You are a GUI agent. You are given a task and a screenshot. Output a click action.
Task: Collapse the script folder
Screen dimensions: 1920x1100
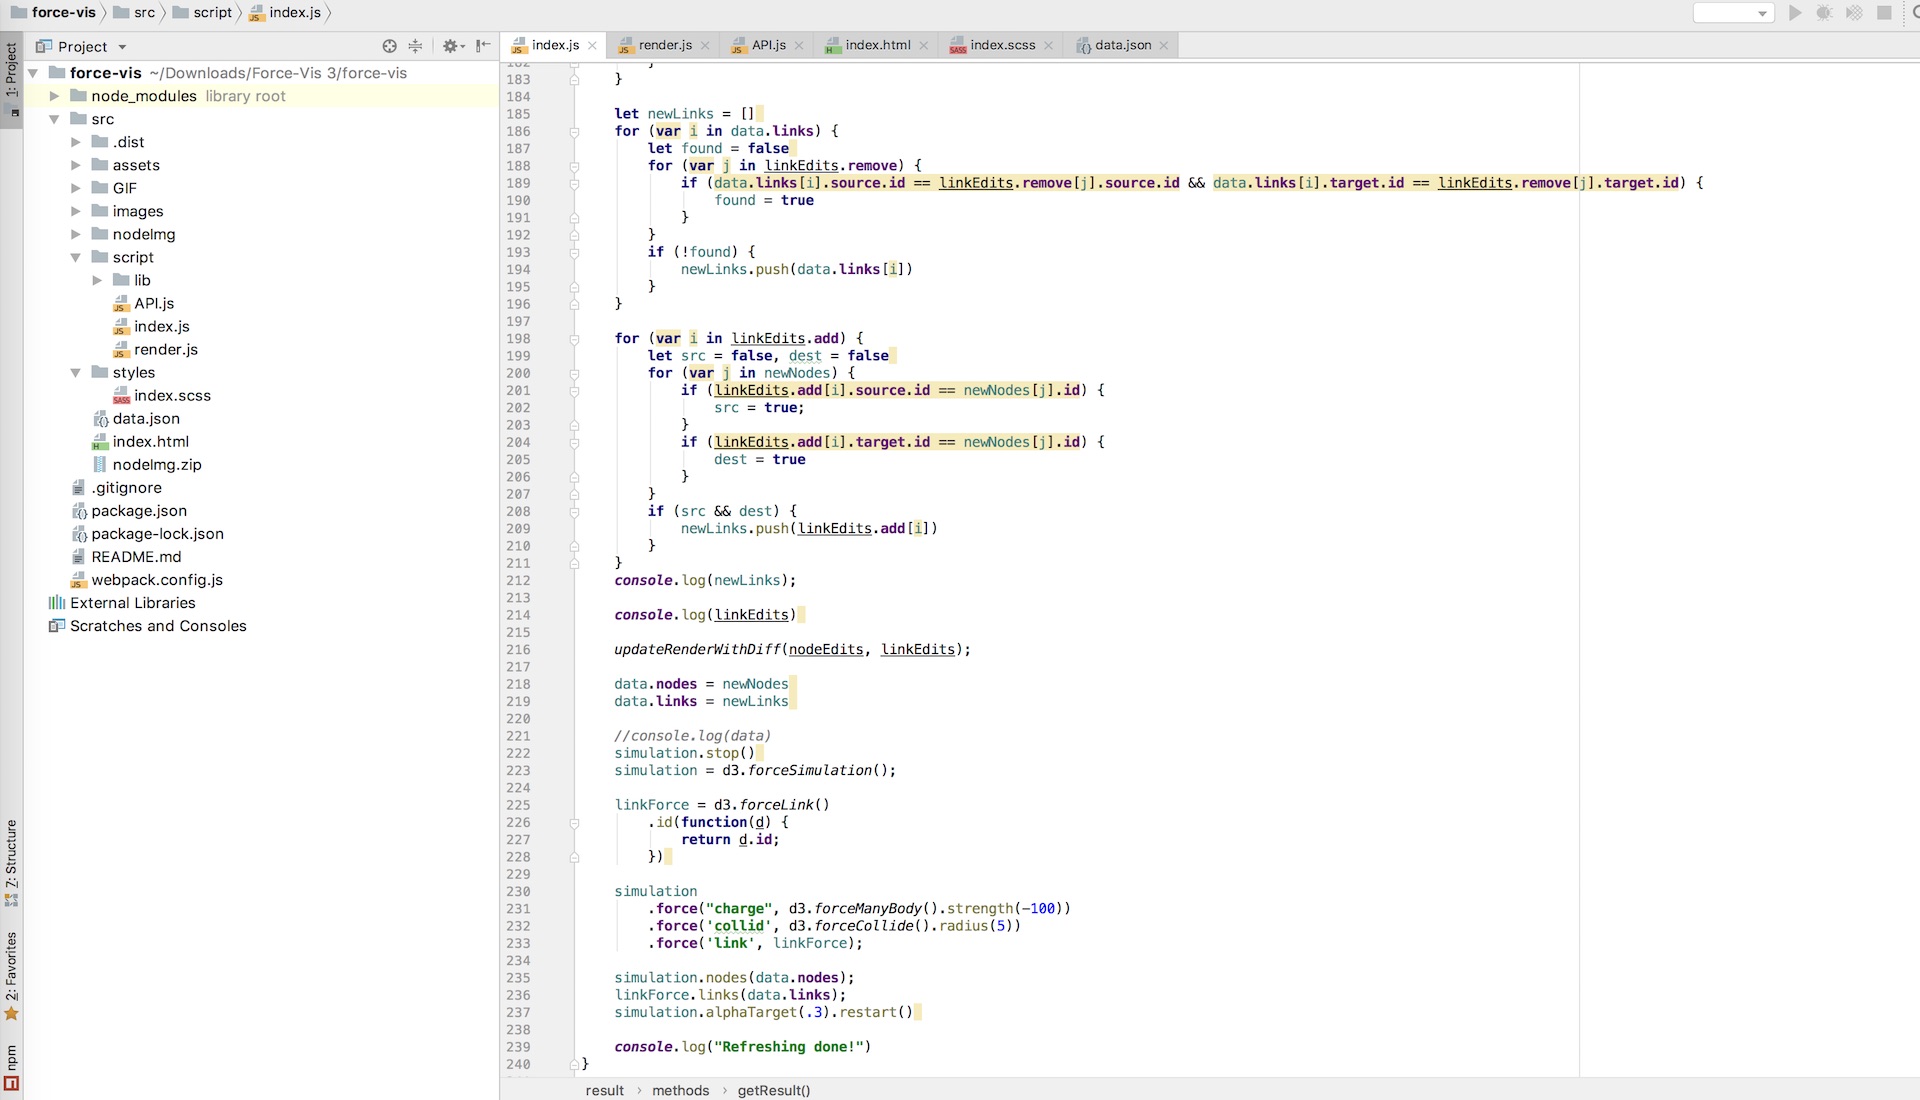point(75,257)
